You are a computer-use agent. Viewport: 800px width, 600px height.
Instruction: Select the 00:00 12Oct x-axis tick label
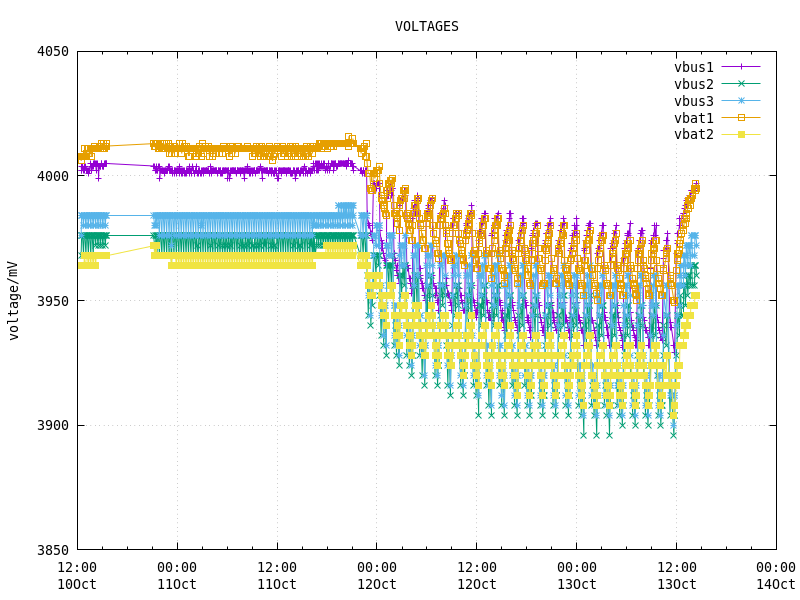tap(376, 576)
